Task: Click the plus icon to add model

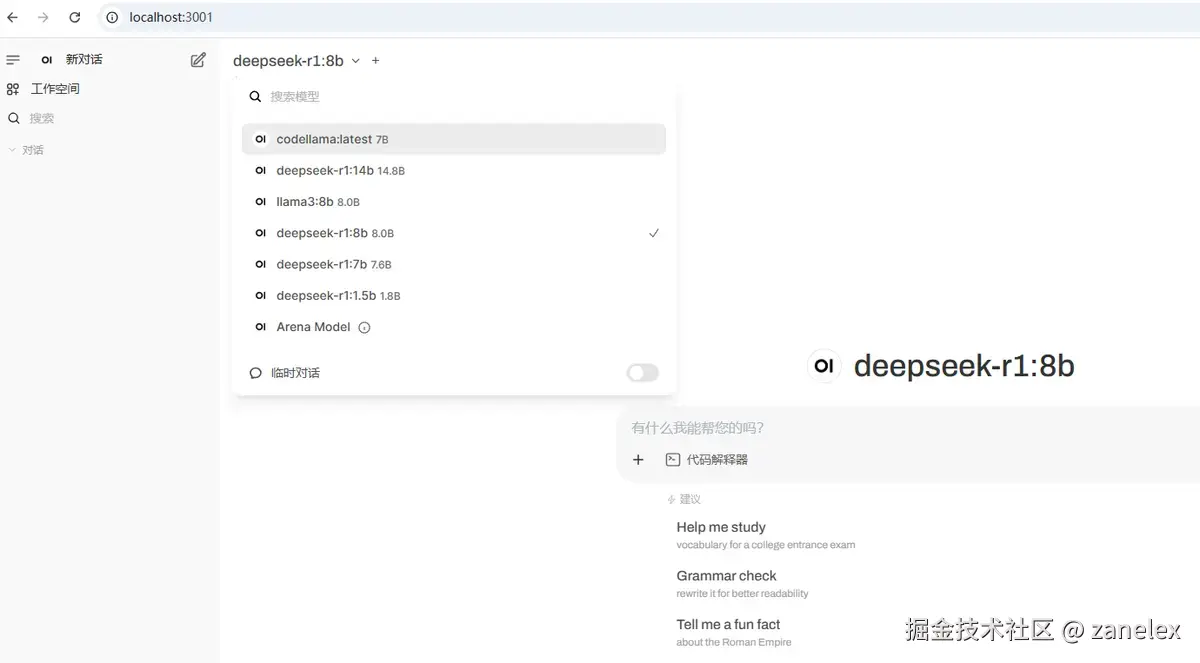Action: (376, 61)
